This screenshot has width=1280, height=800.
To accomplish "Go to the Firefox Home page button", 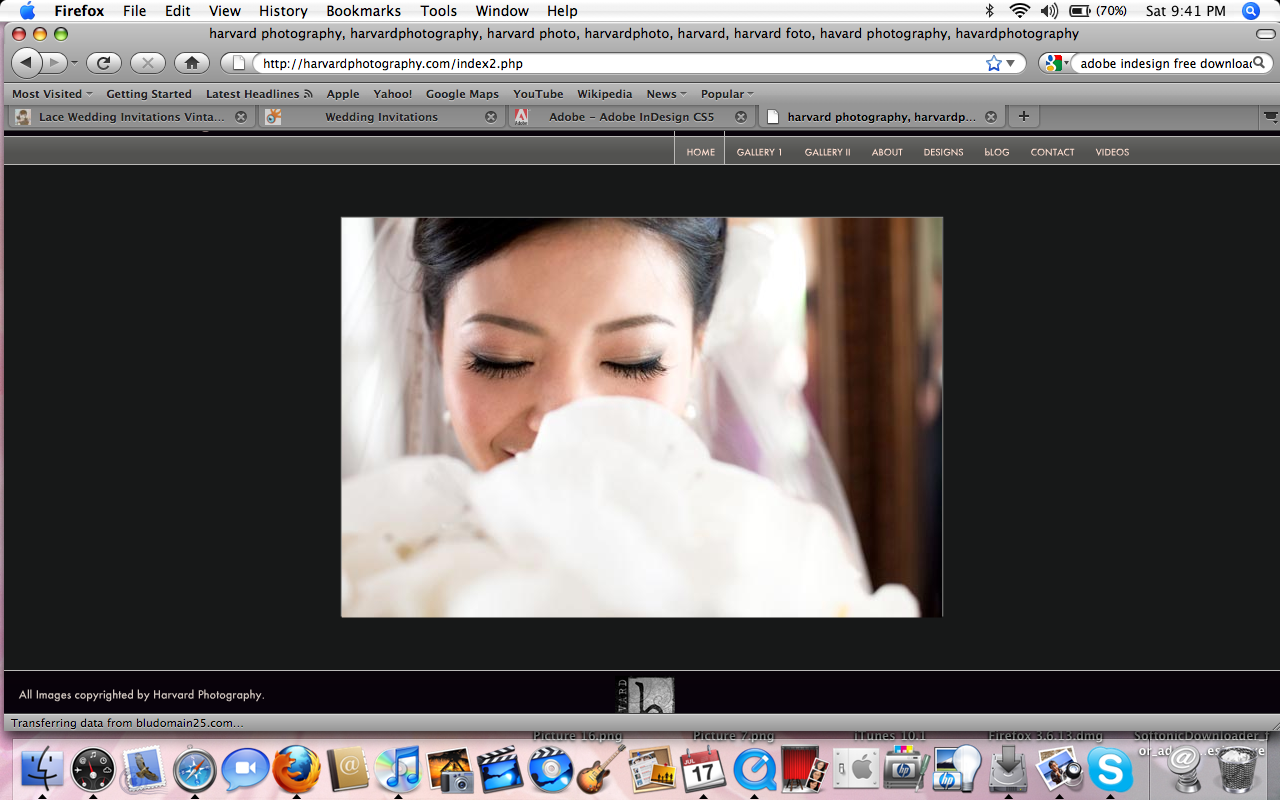I will (191, 63).
